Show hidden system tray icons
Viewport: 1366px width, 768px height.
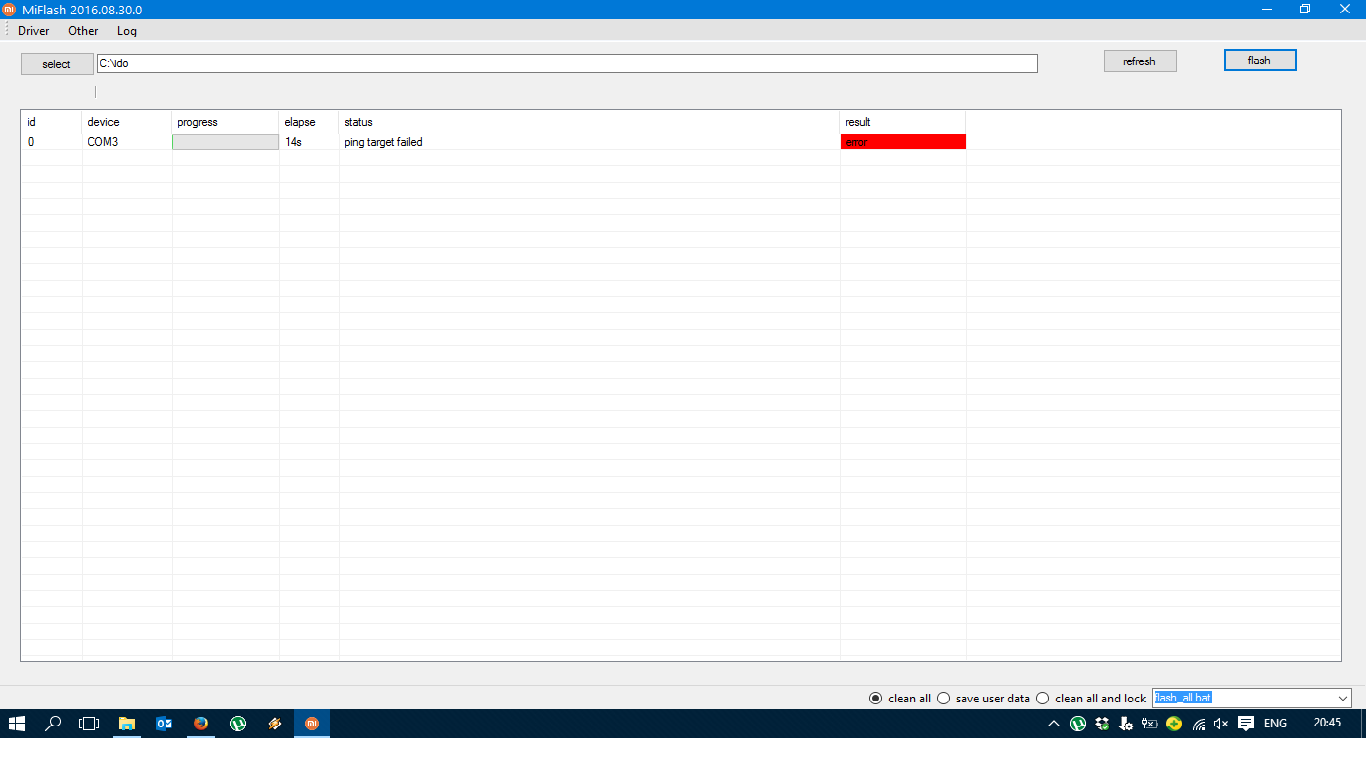(1053, 723)
